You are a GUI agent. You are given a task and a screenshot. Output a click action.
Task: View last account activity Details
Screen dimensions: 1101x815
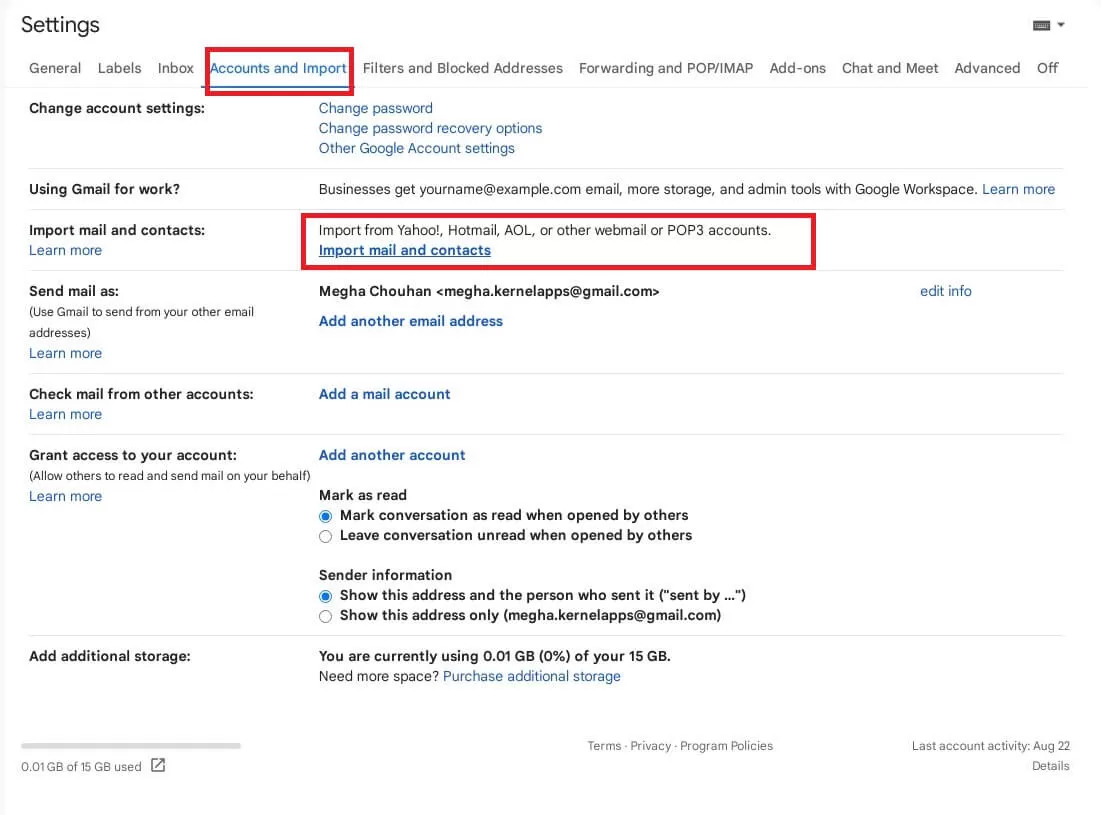1050,765
